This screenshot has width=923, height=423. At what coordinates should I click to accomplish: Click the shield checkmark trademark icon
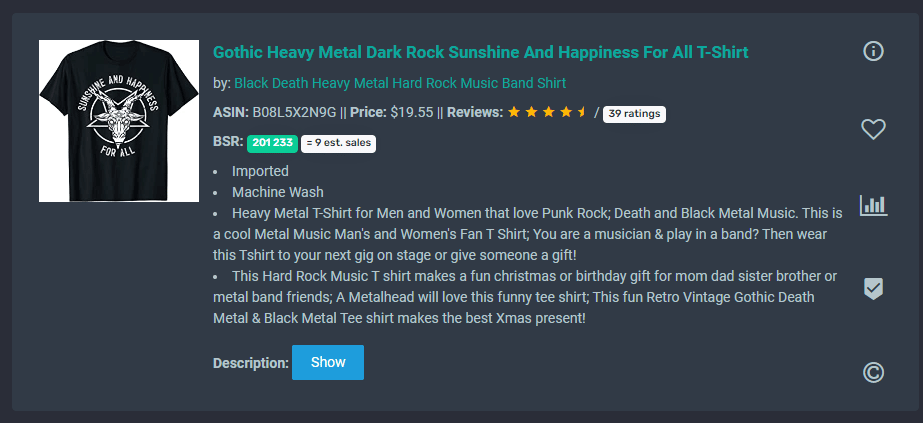click(x=873, y=288)
